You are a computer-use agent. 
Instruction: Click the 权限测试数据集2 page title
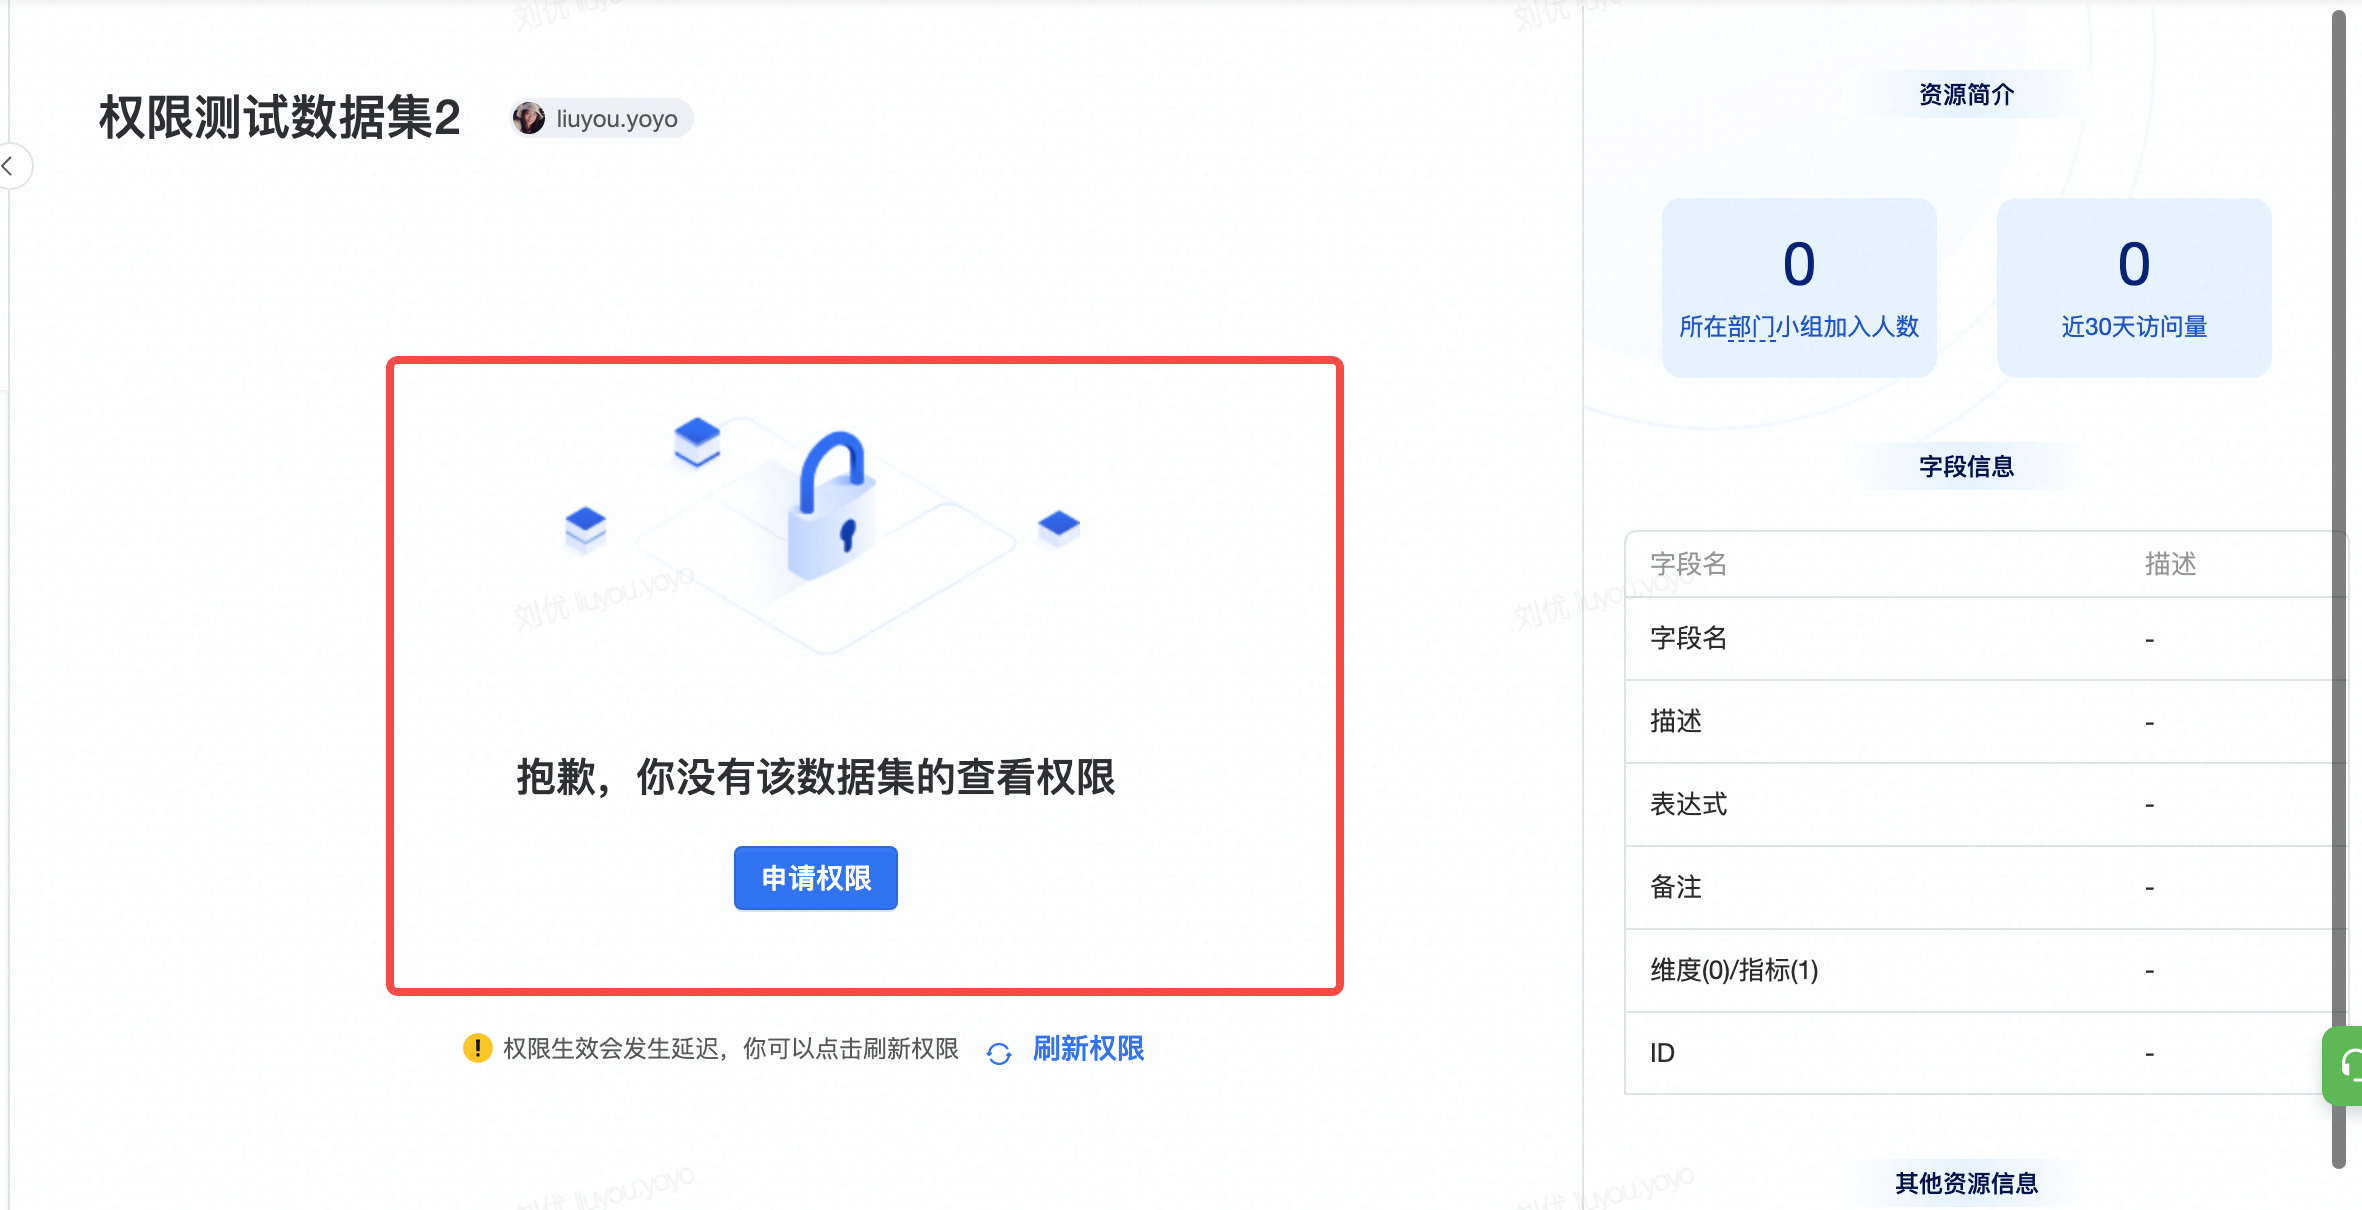[x=280, y=118]
